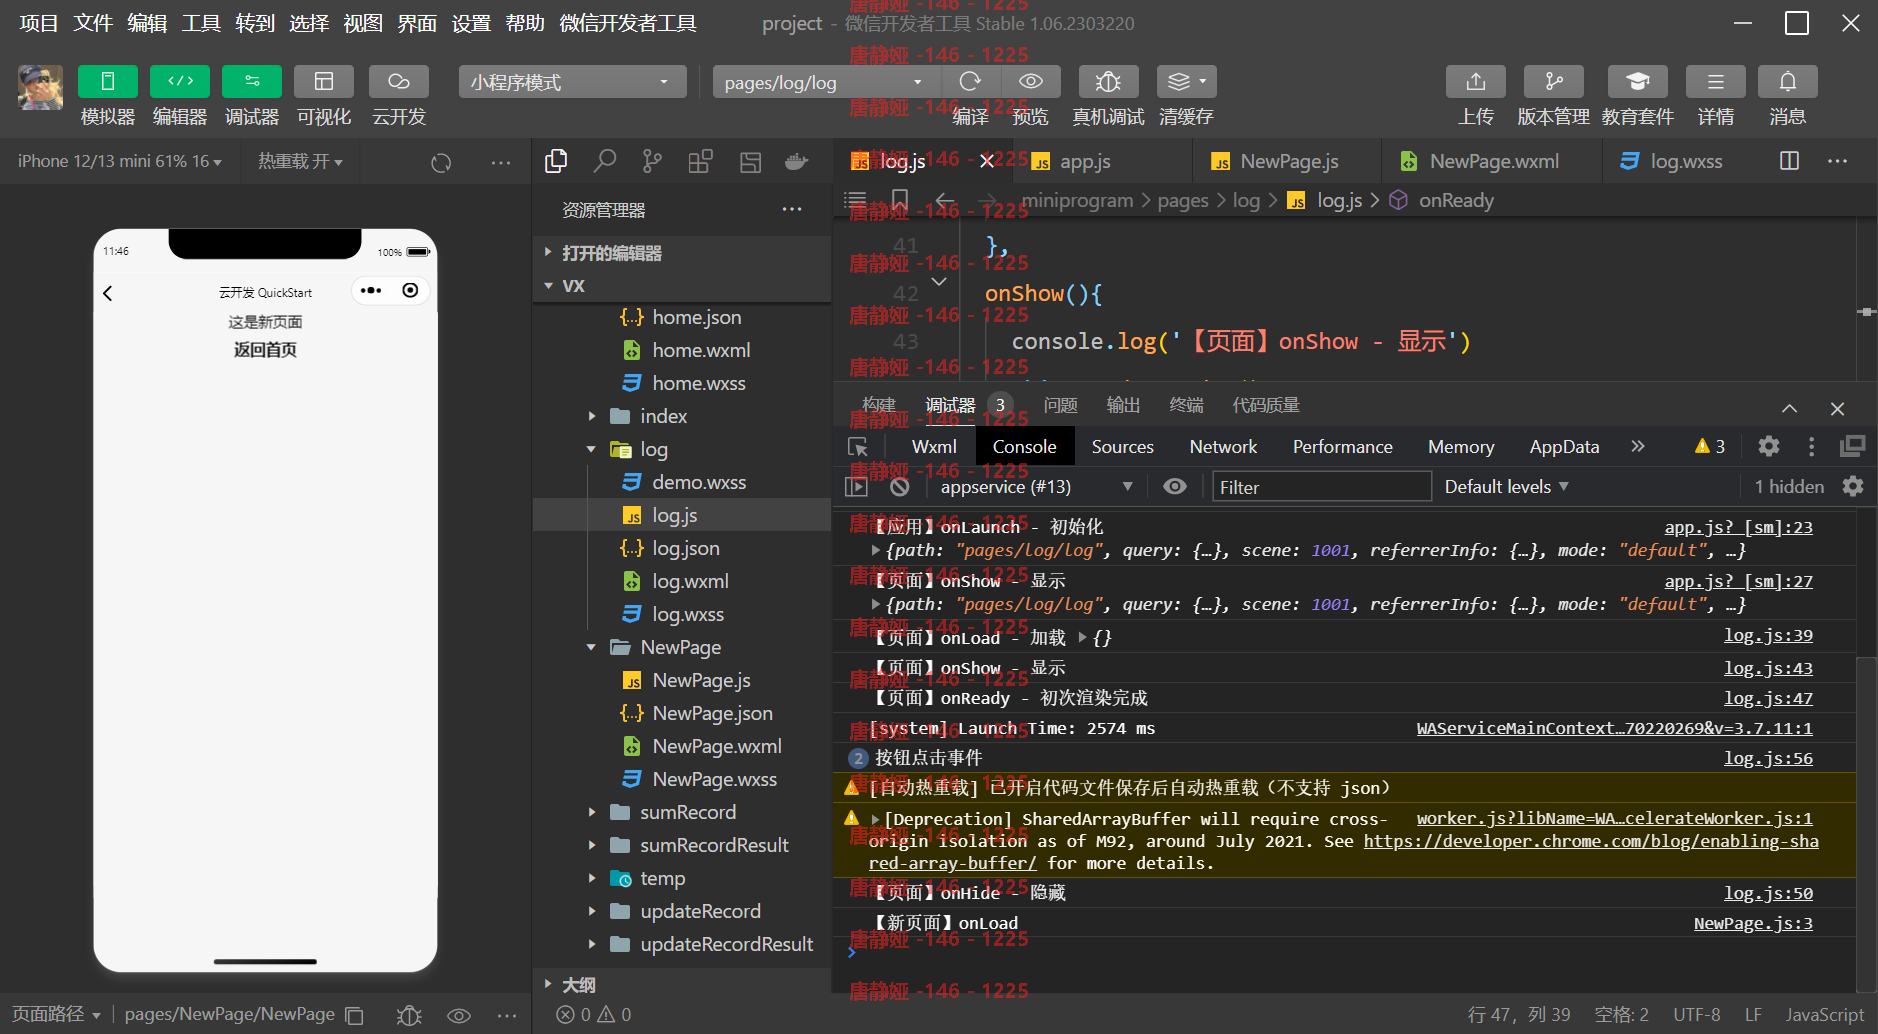The width and height of the screenshot is (1878, 1034).
Task: Open the appservice context dropdown
Action: (1035, 487)
